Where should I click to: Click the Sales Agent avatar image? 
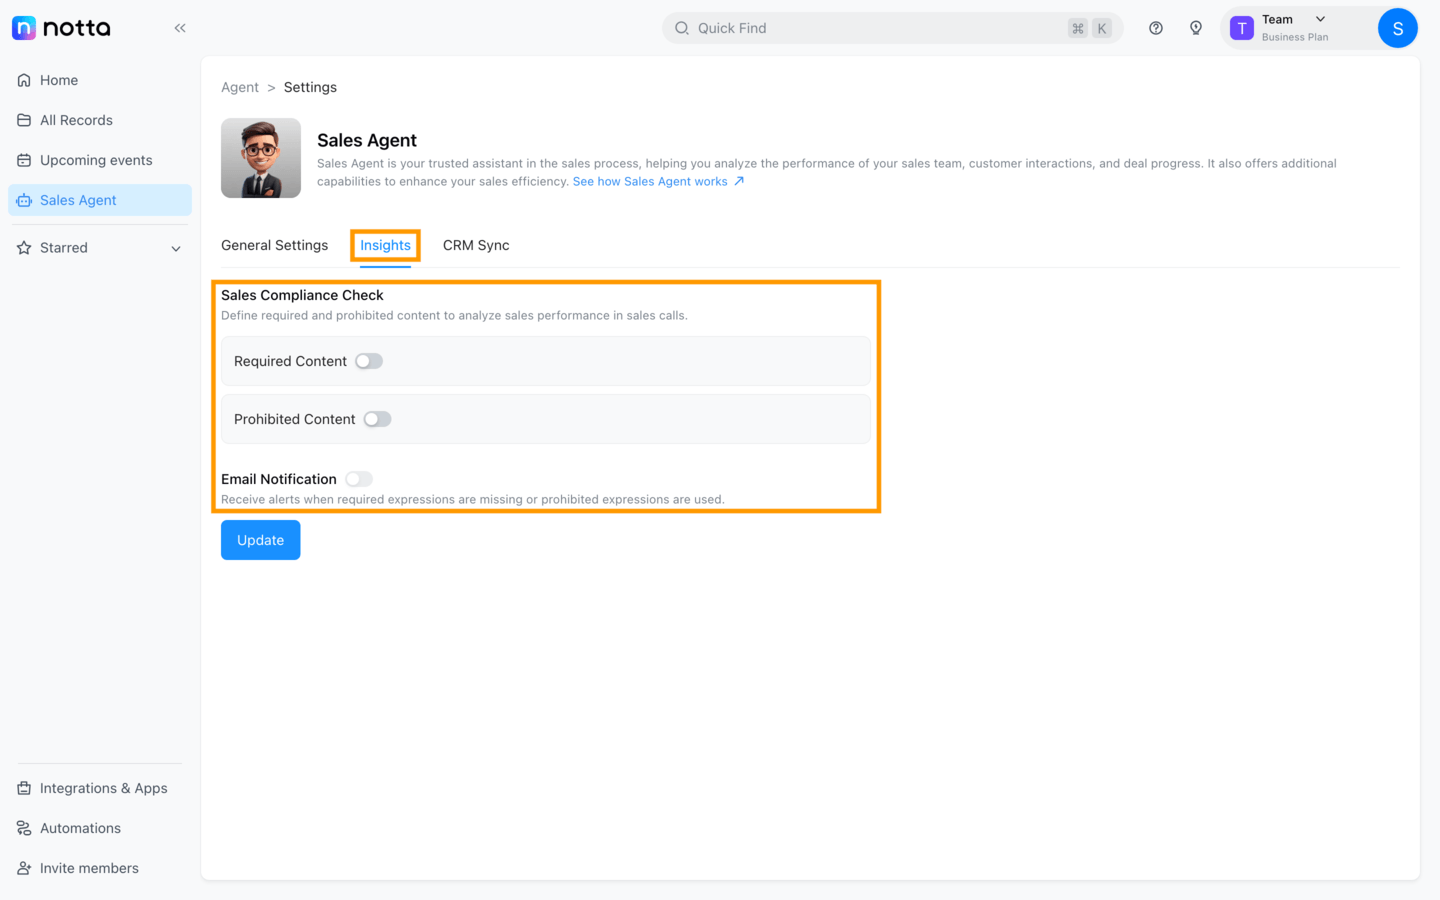coord(261,158)
